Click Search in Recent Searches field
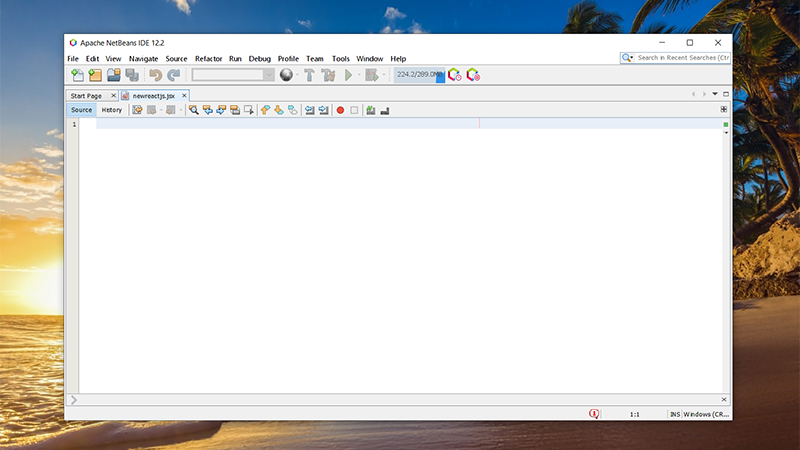The image size is (800, 450). pos(683,58)
